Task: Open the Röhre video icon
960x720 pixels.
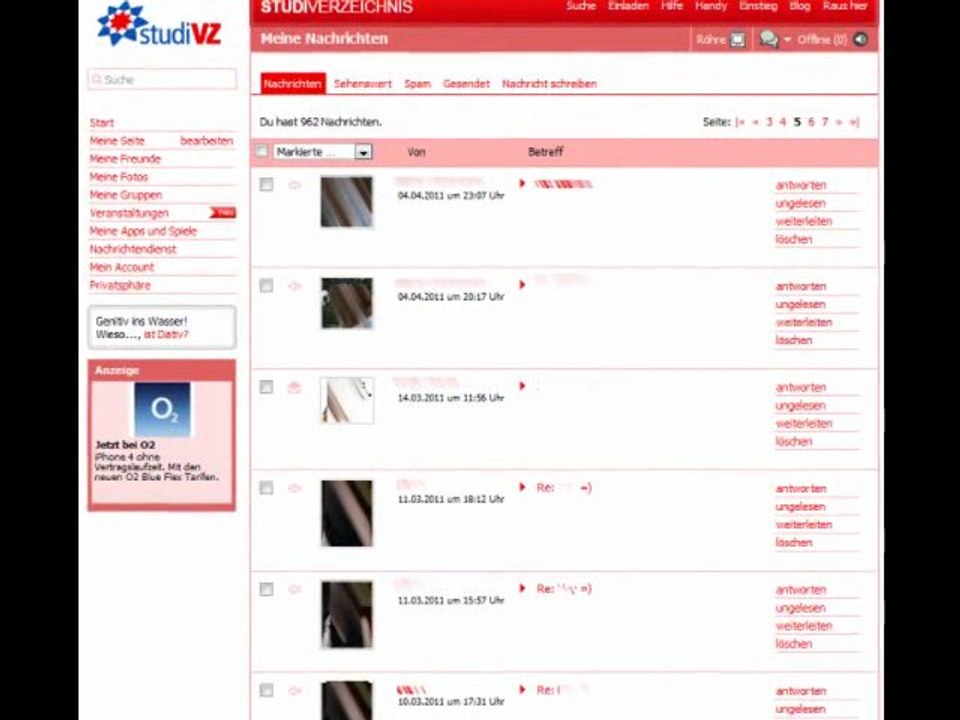Action: coord(738,40)
